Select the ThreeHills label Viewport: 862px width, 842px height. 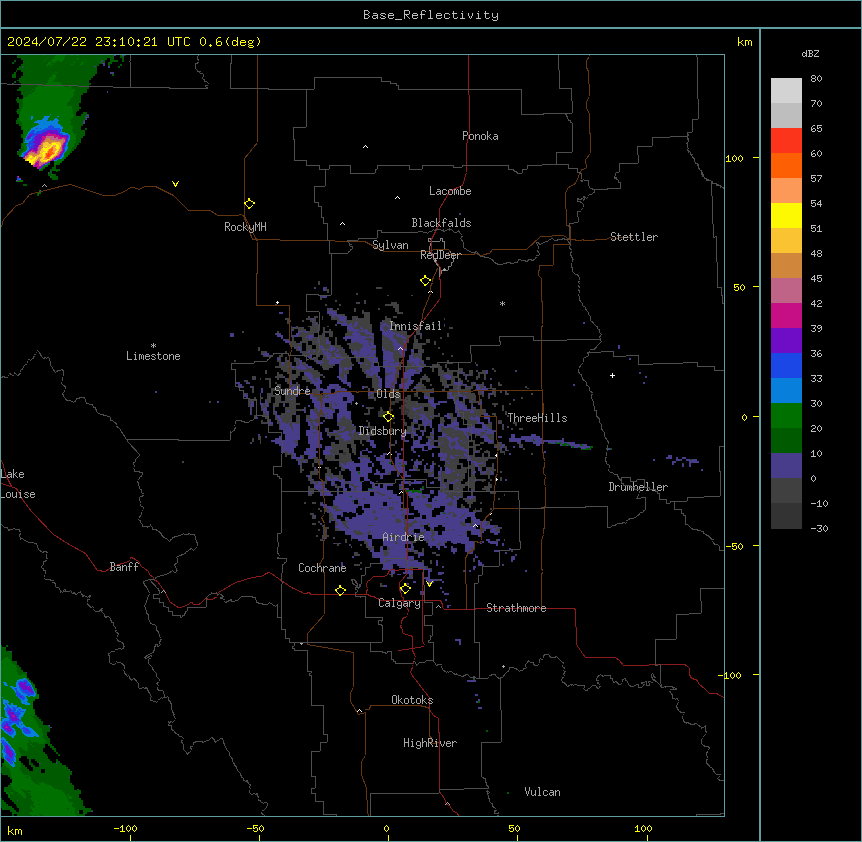pos(537,418)
